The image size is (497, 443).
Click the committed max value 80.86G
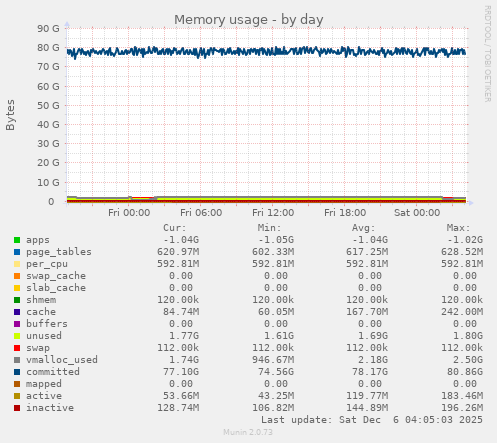465,372
